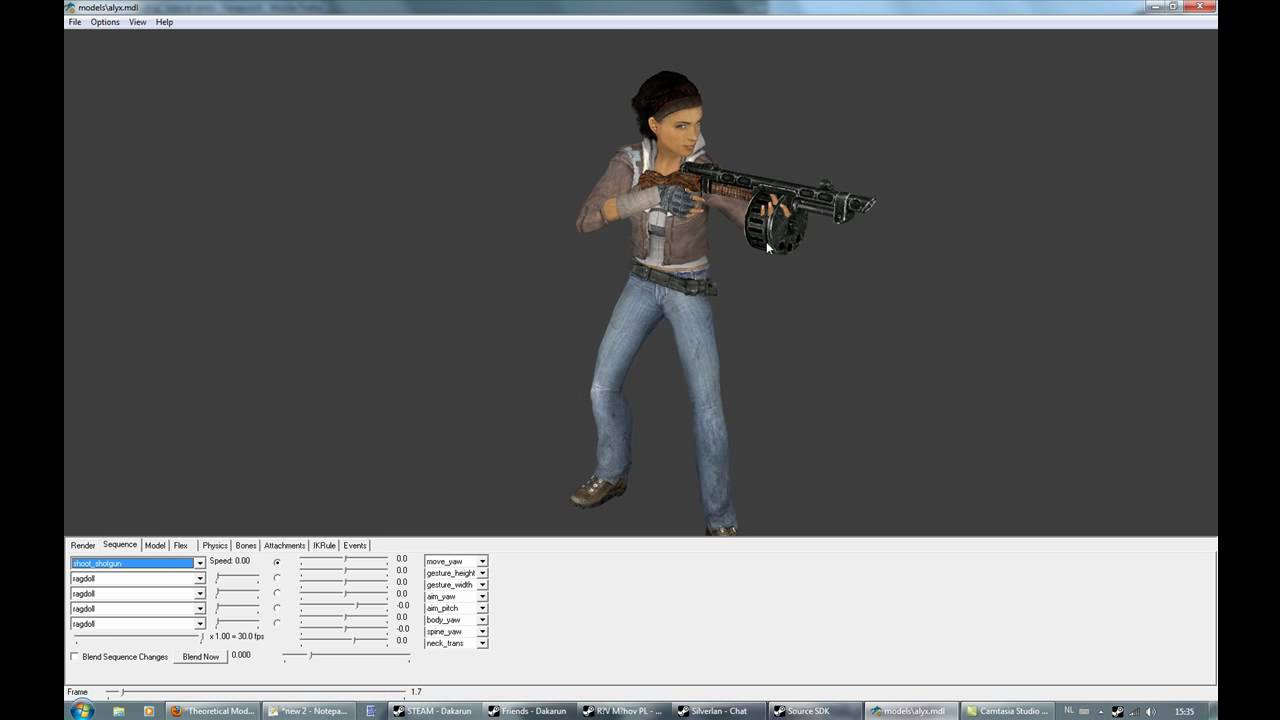Adjust the Frame slider at the bottom

[256, 692]
